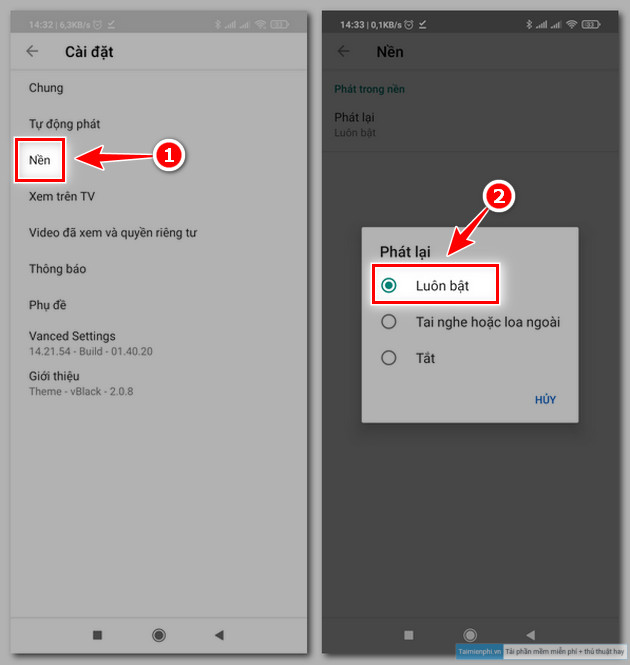Open the Chung settings entry
This screenshot has width=630, height=665.
(x=159, y=88)
